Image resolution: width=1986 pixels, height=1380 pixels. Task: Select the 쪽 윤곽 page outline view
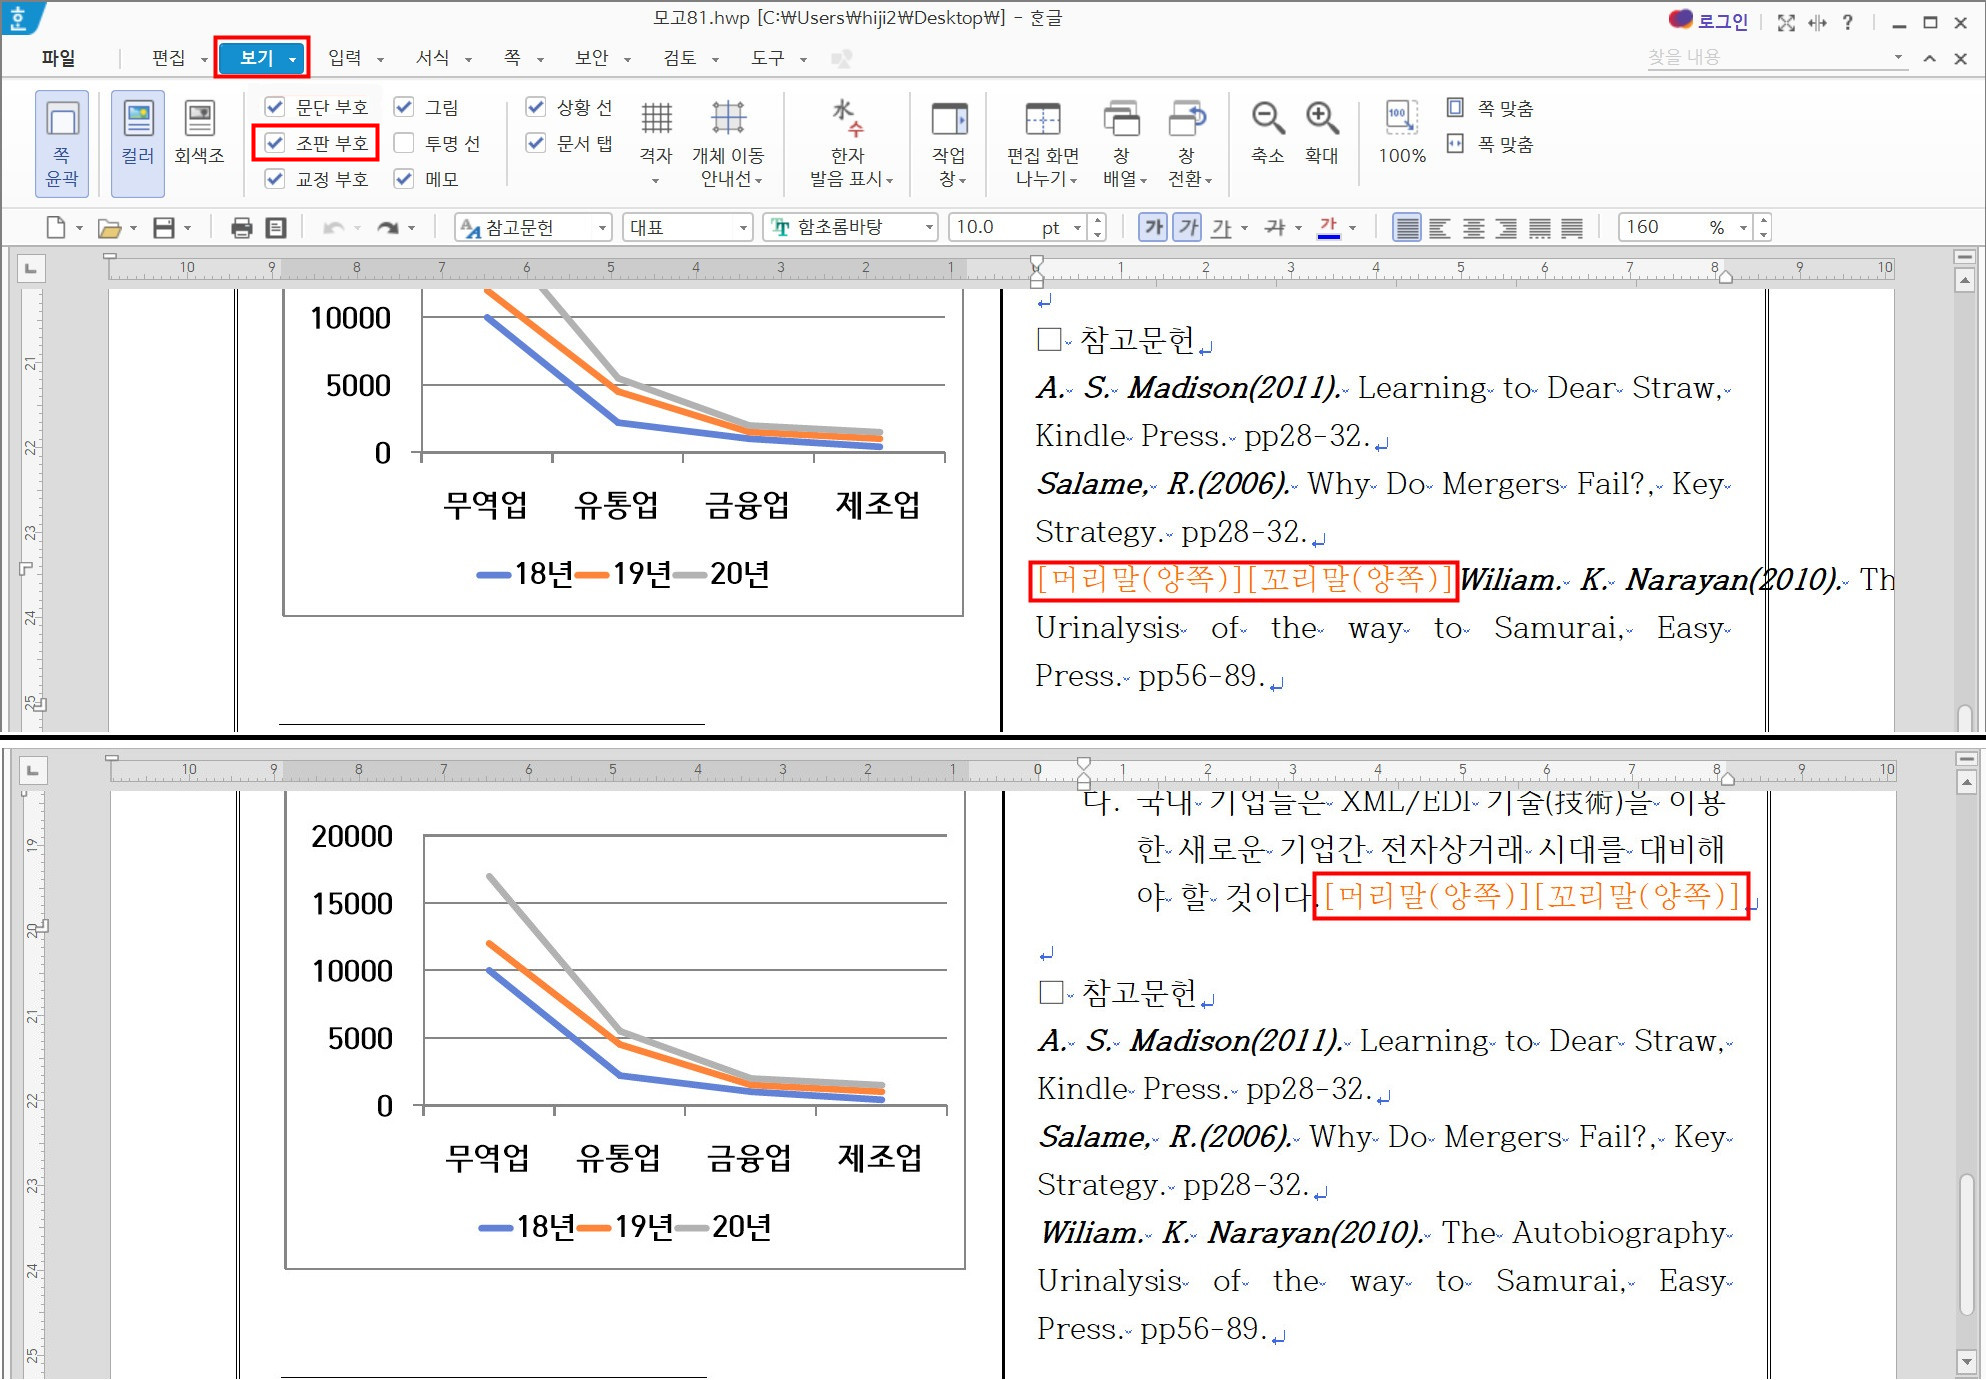pos(62,143)
